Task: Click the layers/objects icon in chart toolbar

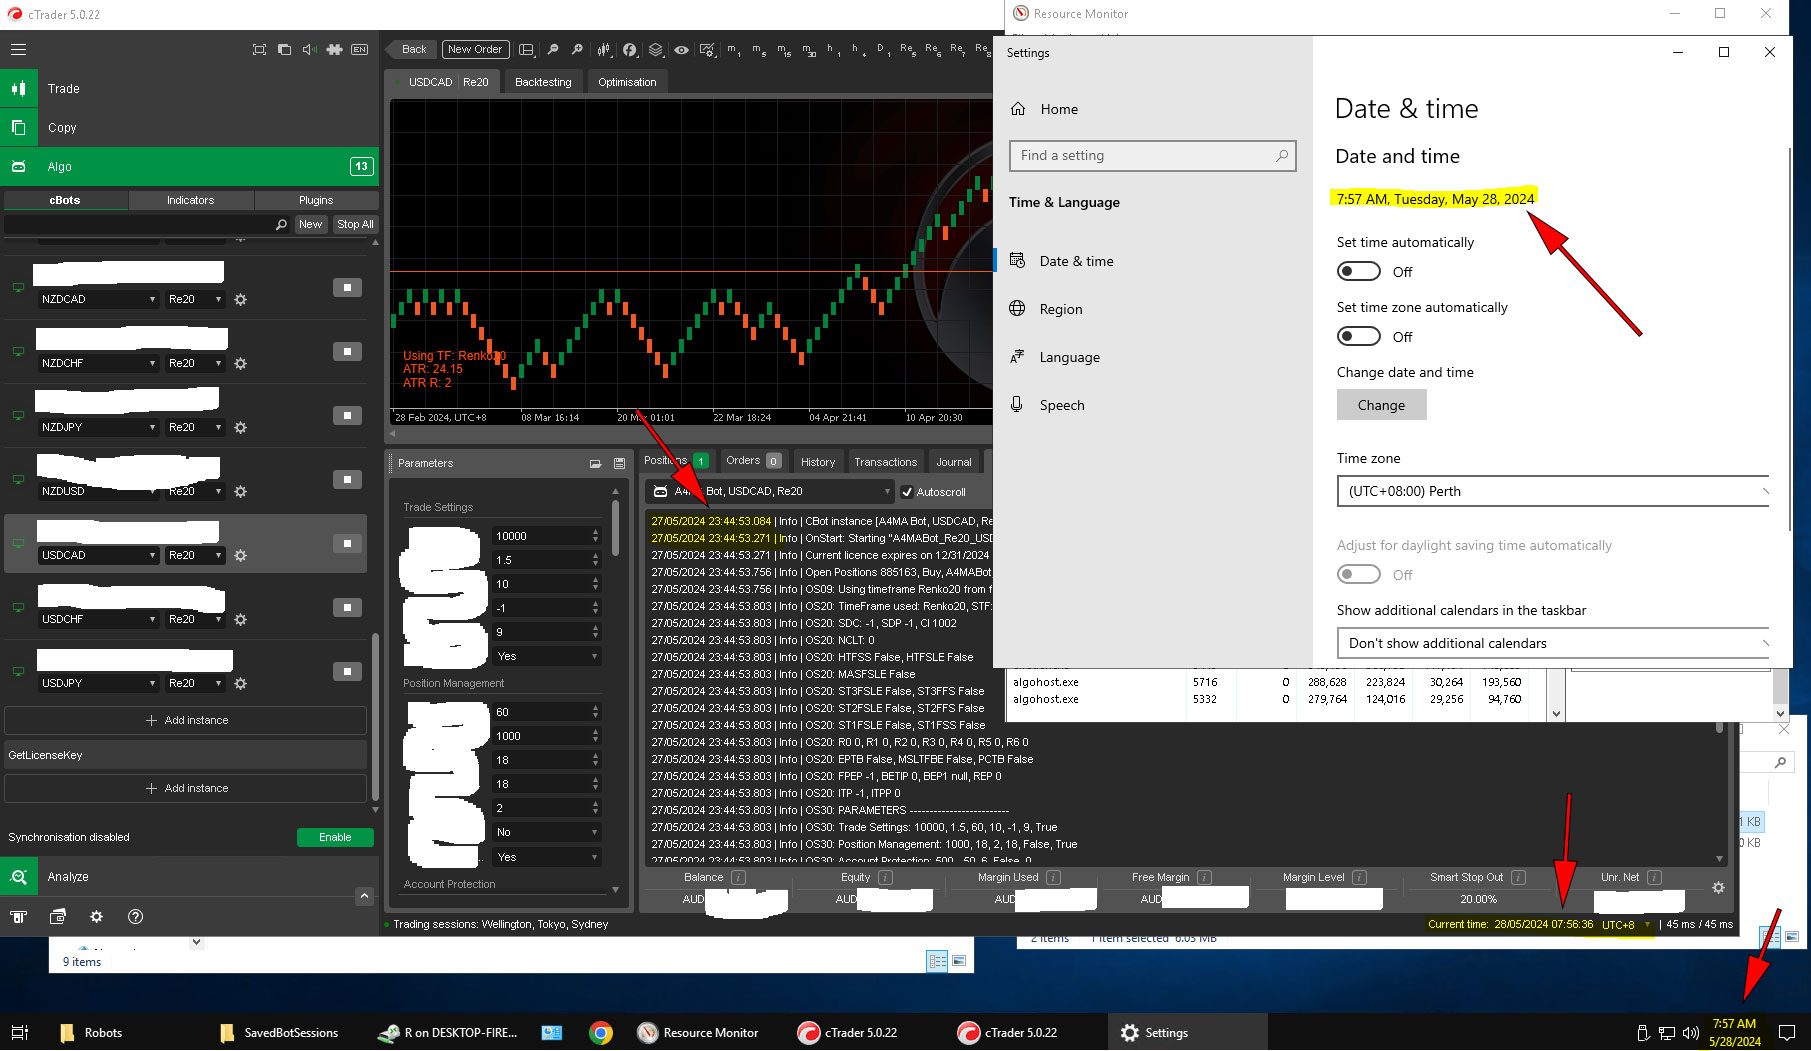Action: click(655, 49)
